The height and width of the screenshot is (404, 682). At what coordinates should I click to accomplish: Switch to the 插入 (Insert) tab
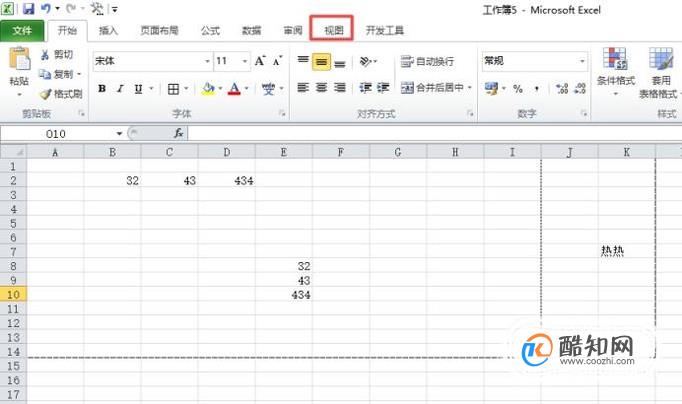[x=108, y=30]
